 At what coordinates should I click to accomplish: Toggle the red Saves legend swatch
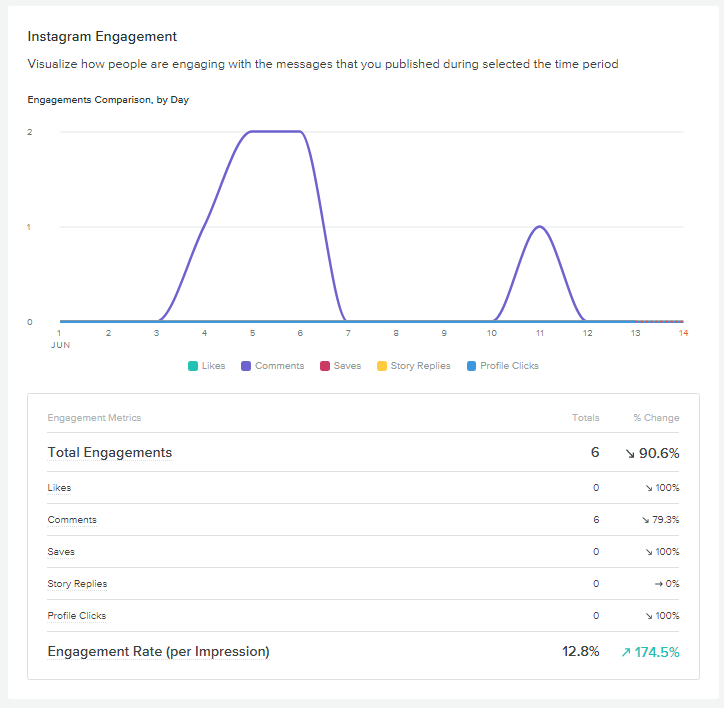pos(325,366)
